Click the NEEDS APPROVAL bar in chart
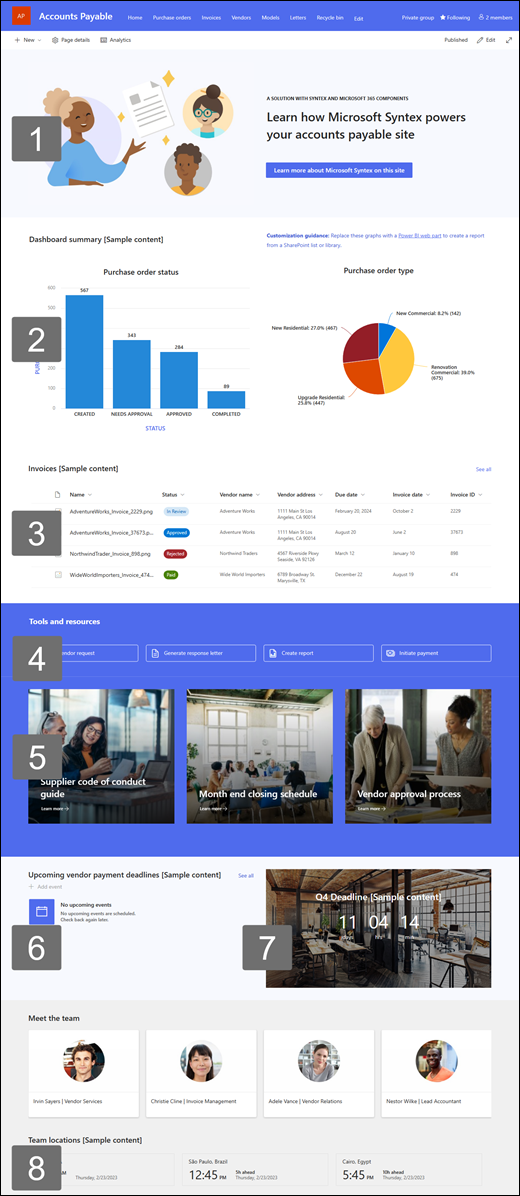Viewport: 520px width, 1196px height. (132, 374)
